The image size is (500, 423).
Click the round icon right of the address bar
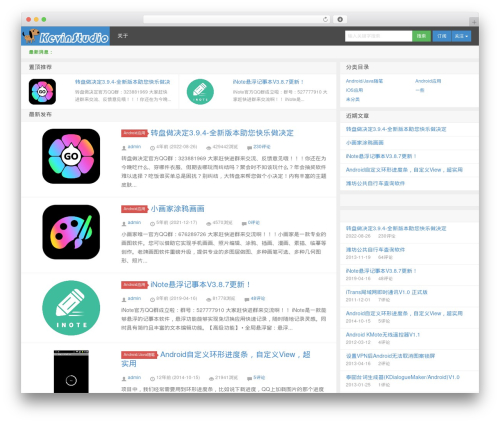pos(340,19)
